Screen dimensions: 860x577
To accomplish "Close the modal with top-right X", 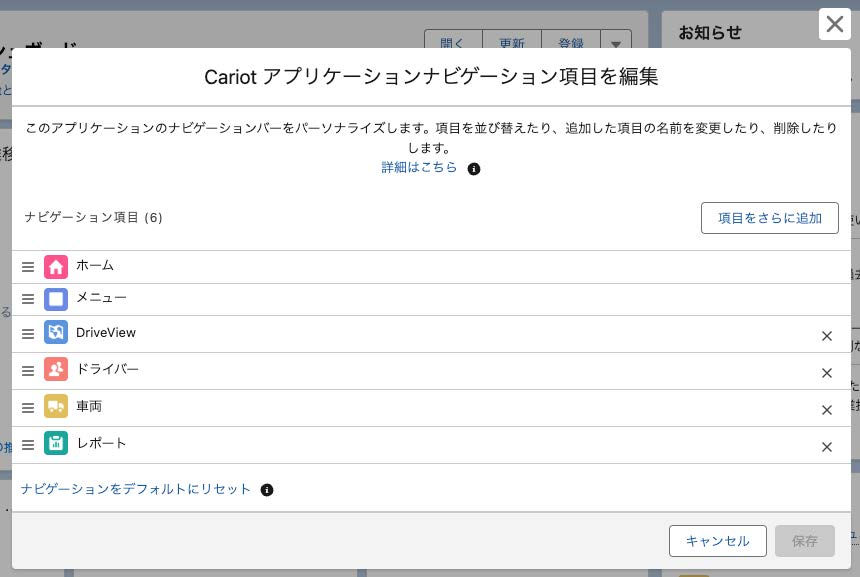I will pyautogui.click(x=834, y=24).
